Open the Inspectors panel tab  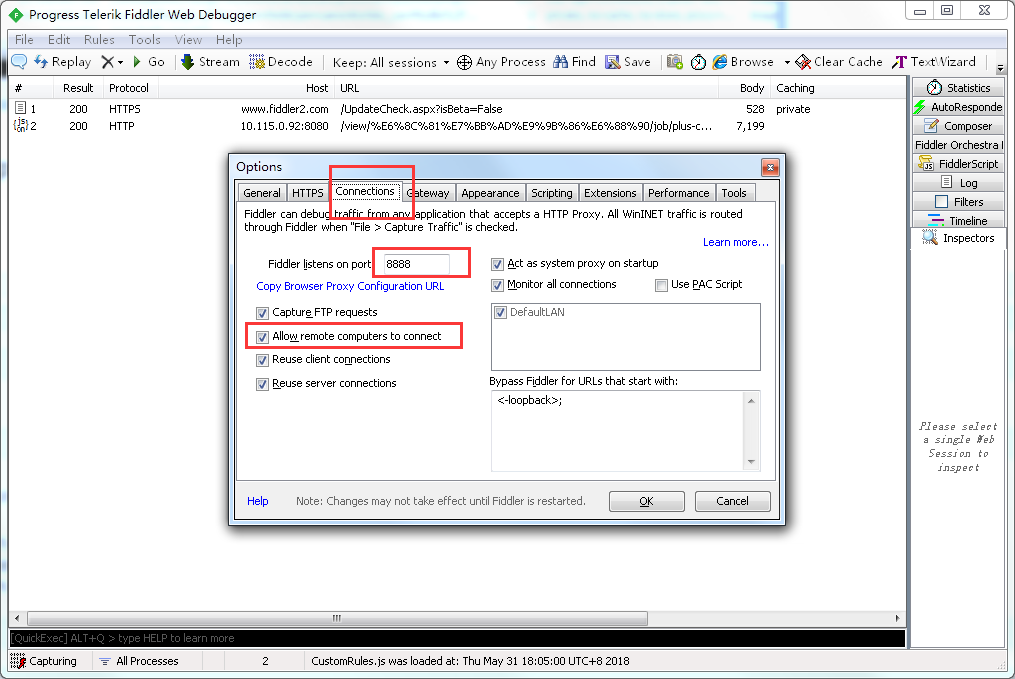[959, 238]
